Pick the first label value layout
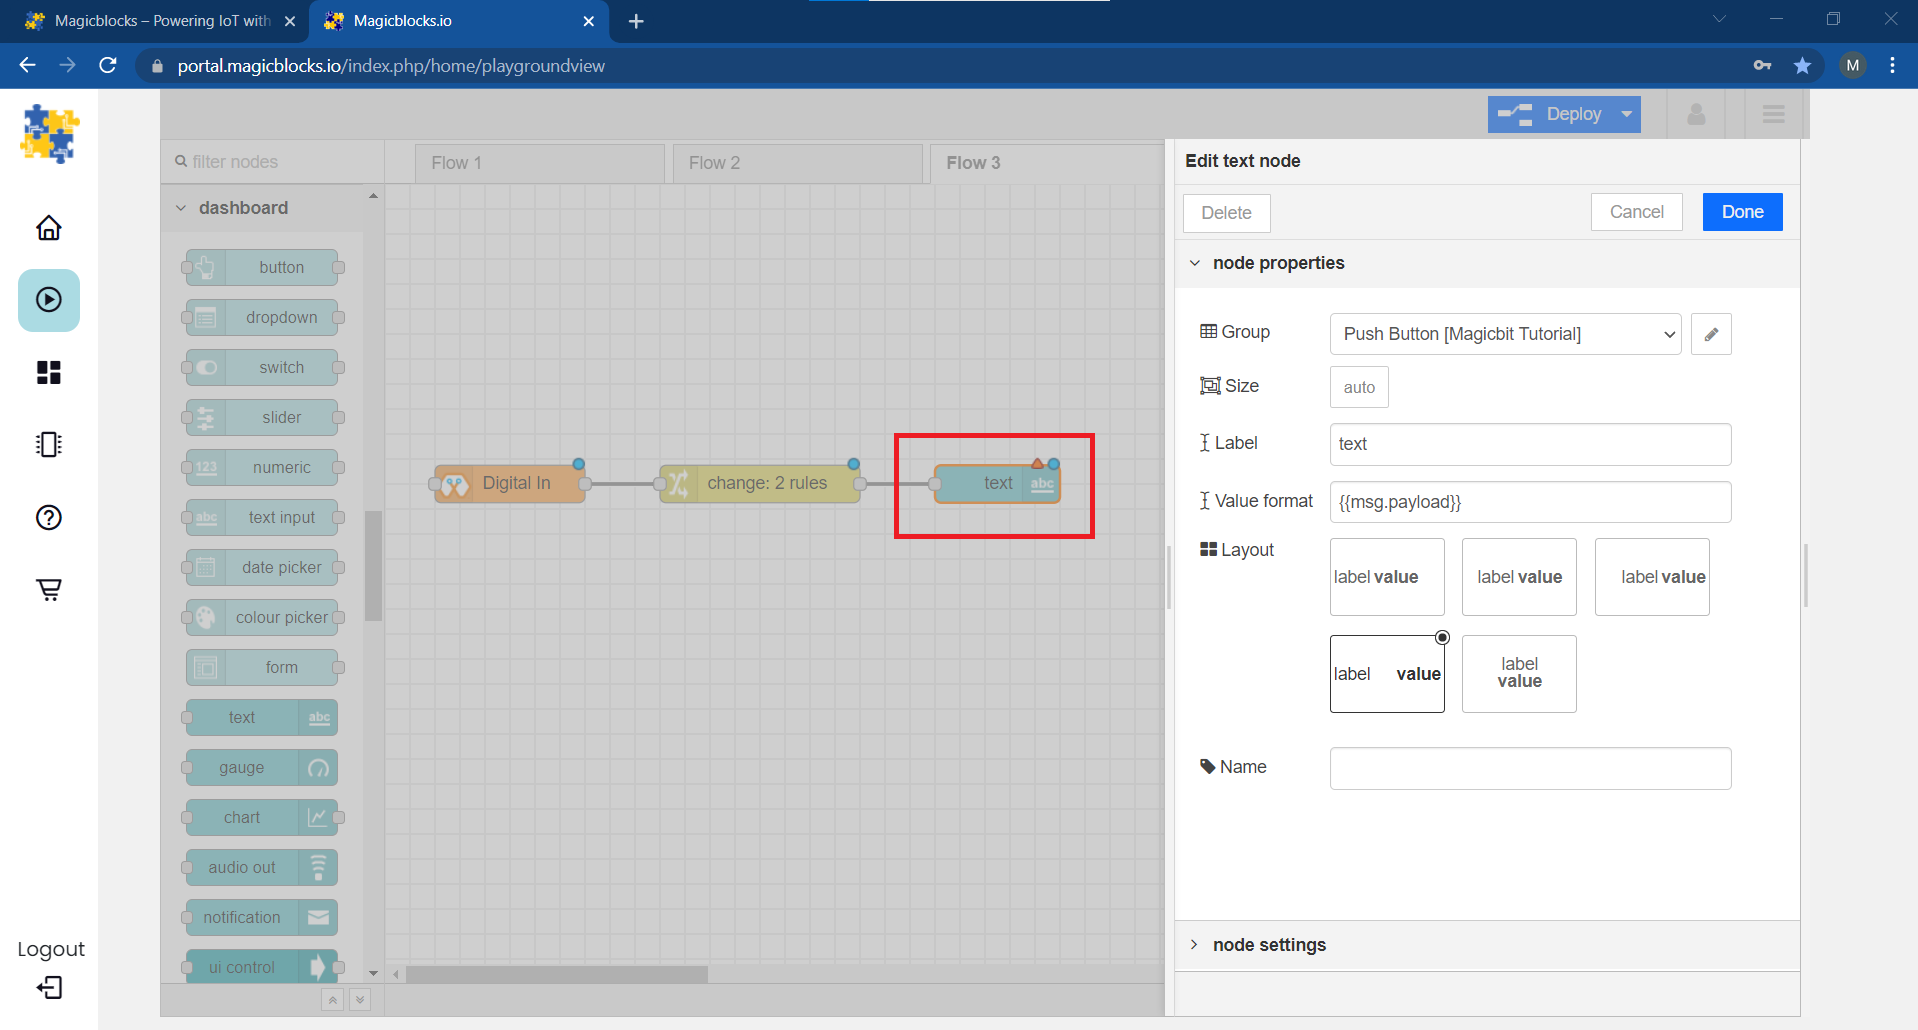Viewport: 1918px width, 1030px height. pyautogui.click(x=1386, y=577)
